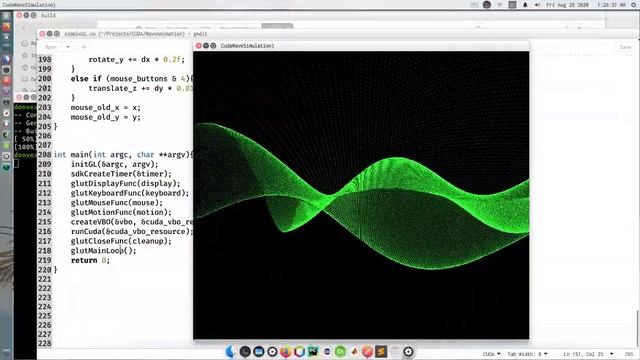Click the glutMouseFunc(mouse); line
This screenshot has height=360, width=640.
(x=116, y=202)
